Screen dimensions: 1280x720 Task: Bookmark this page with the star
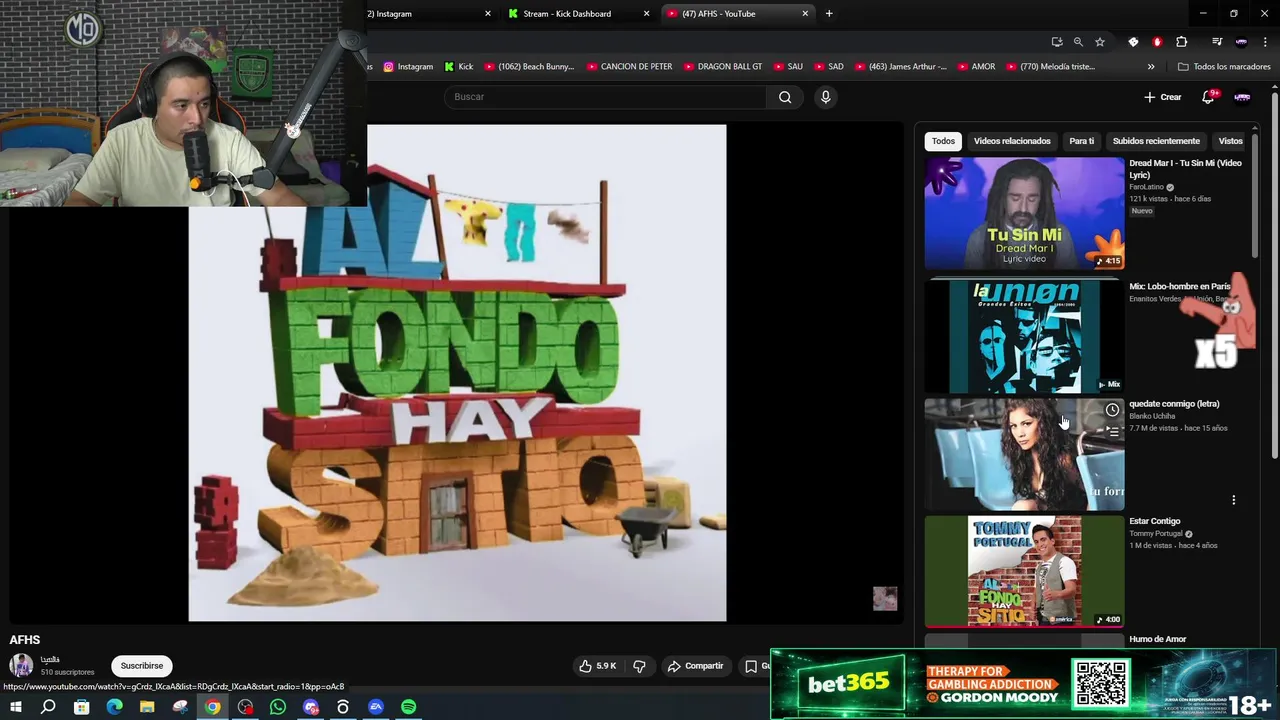(1100, 42)
